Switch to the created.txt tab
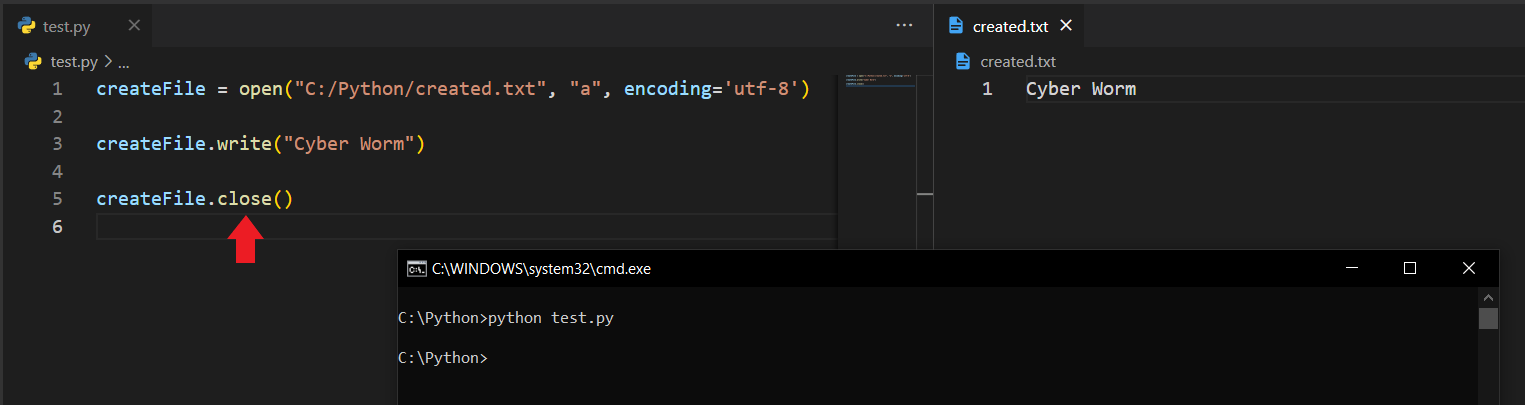 (1010, 27)
